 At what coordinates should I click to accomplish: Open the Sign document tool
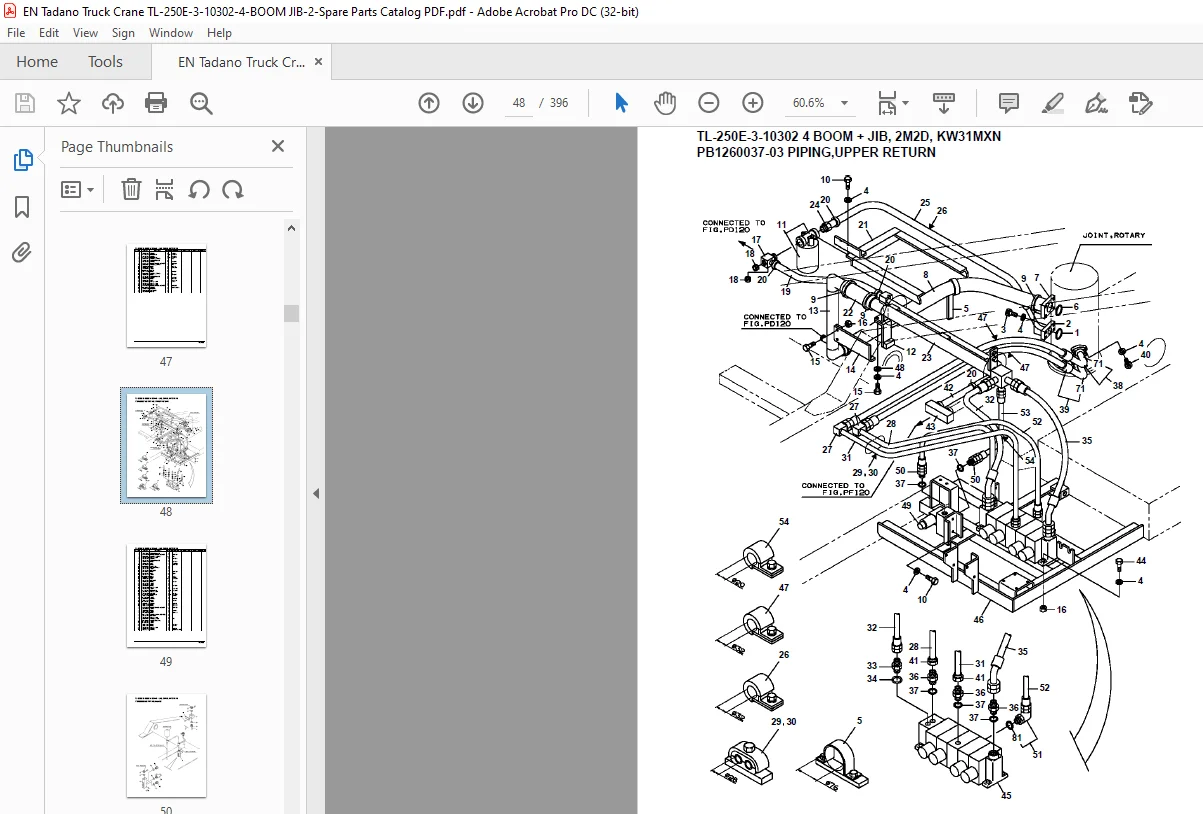coord(1096,103)
